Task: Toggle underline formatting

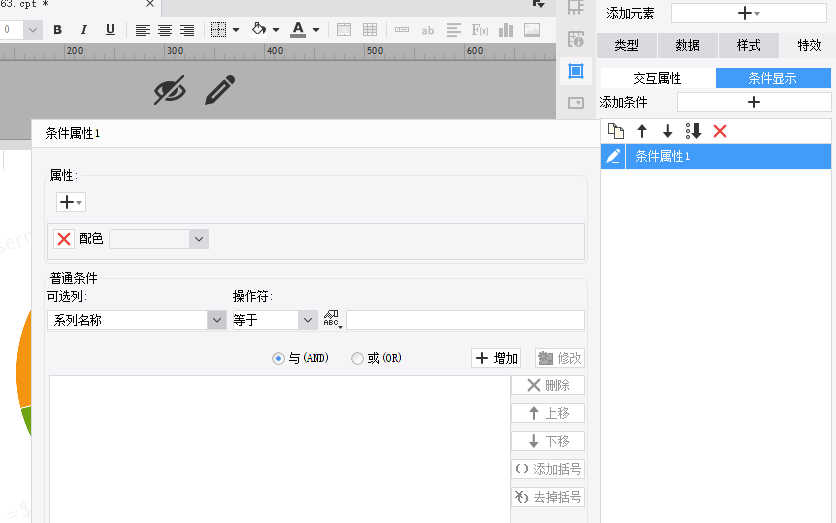Action: pos(110,30)
